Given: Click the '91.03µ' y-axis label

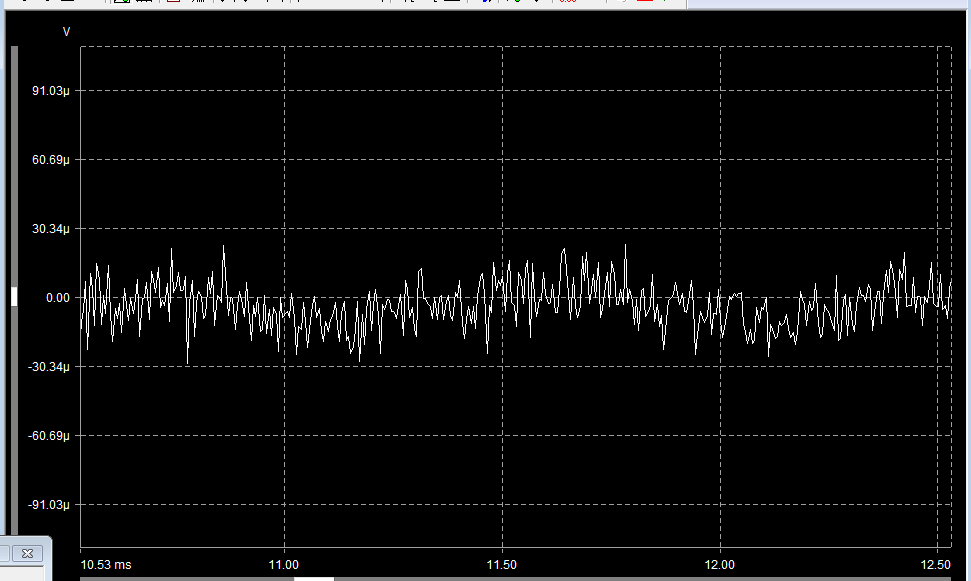Looking at the screenshot, I should coord(51,91).
